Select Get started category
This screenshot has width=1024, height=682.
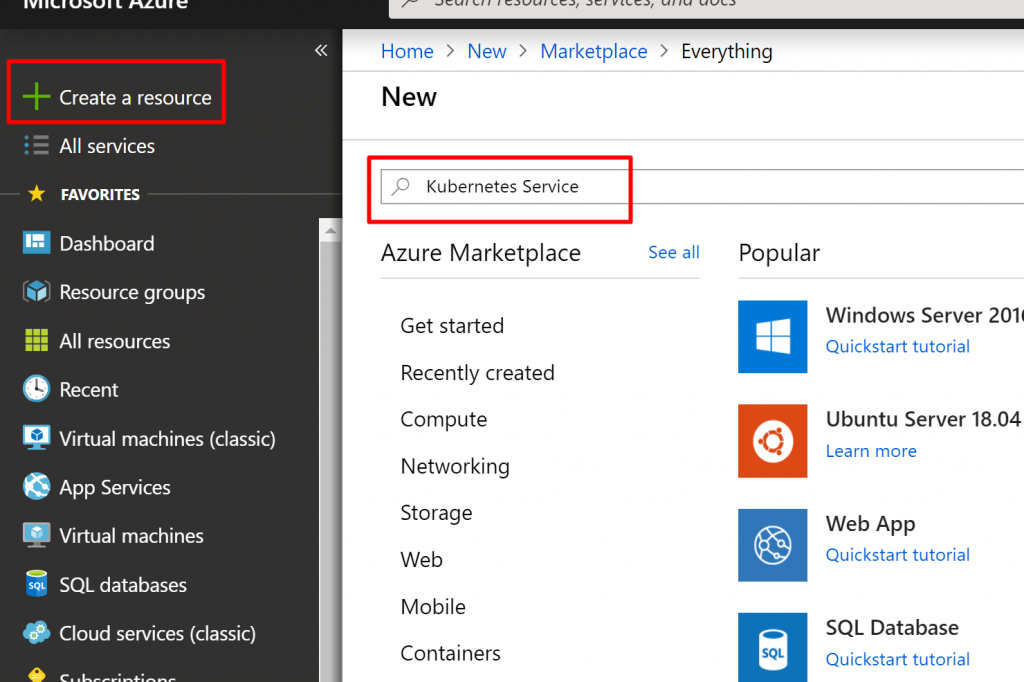coord(452,325)
